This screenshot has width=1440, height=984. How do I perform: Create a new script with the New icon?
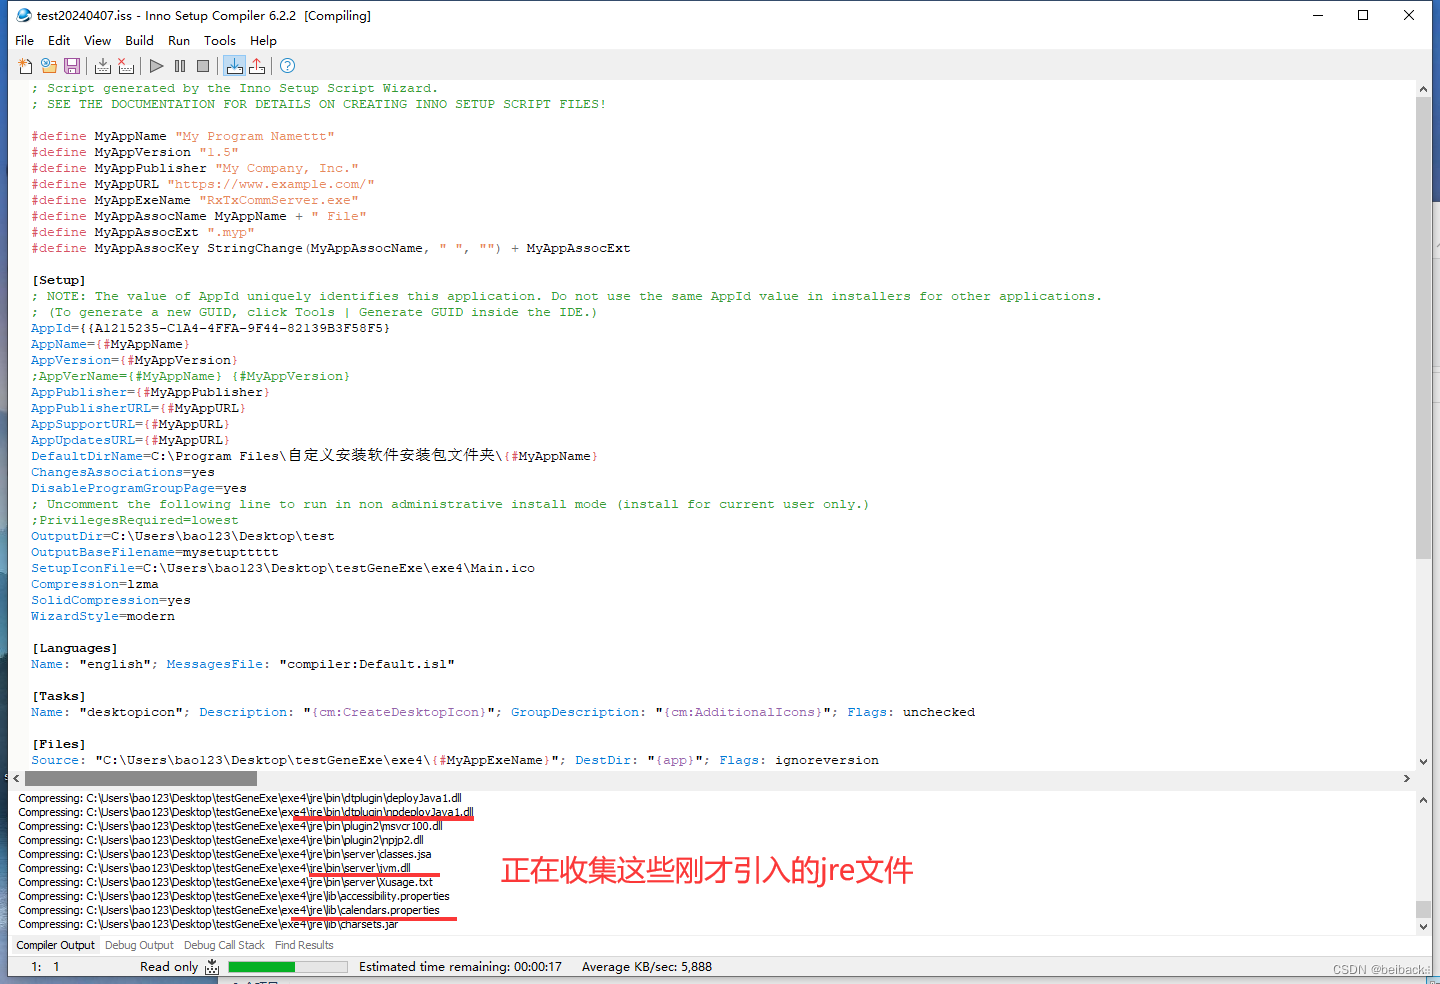(25, 66)
